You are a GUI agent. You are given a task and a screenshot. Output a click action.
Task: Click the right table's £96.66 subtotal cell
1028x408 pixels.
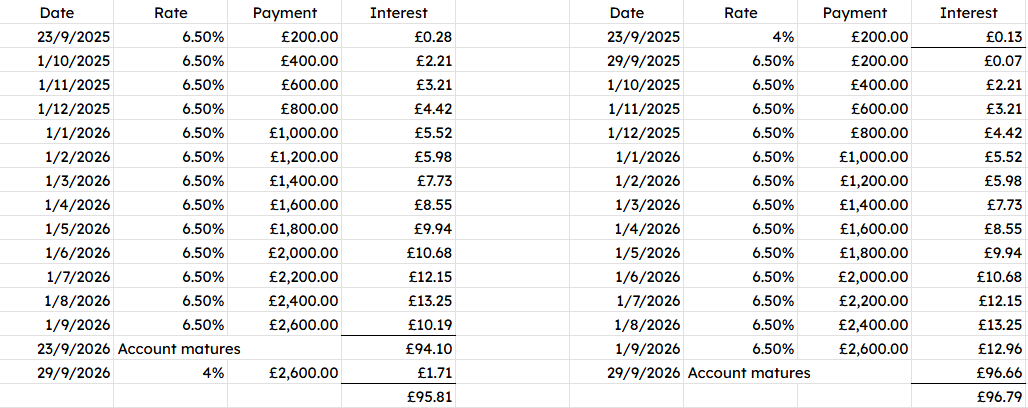tap(968, 373)
